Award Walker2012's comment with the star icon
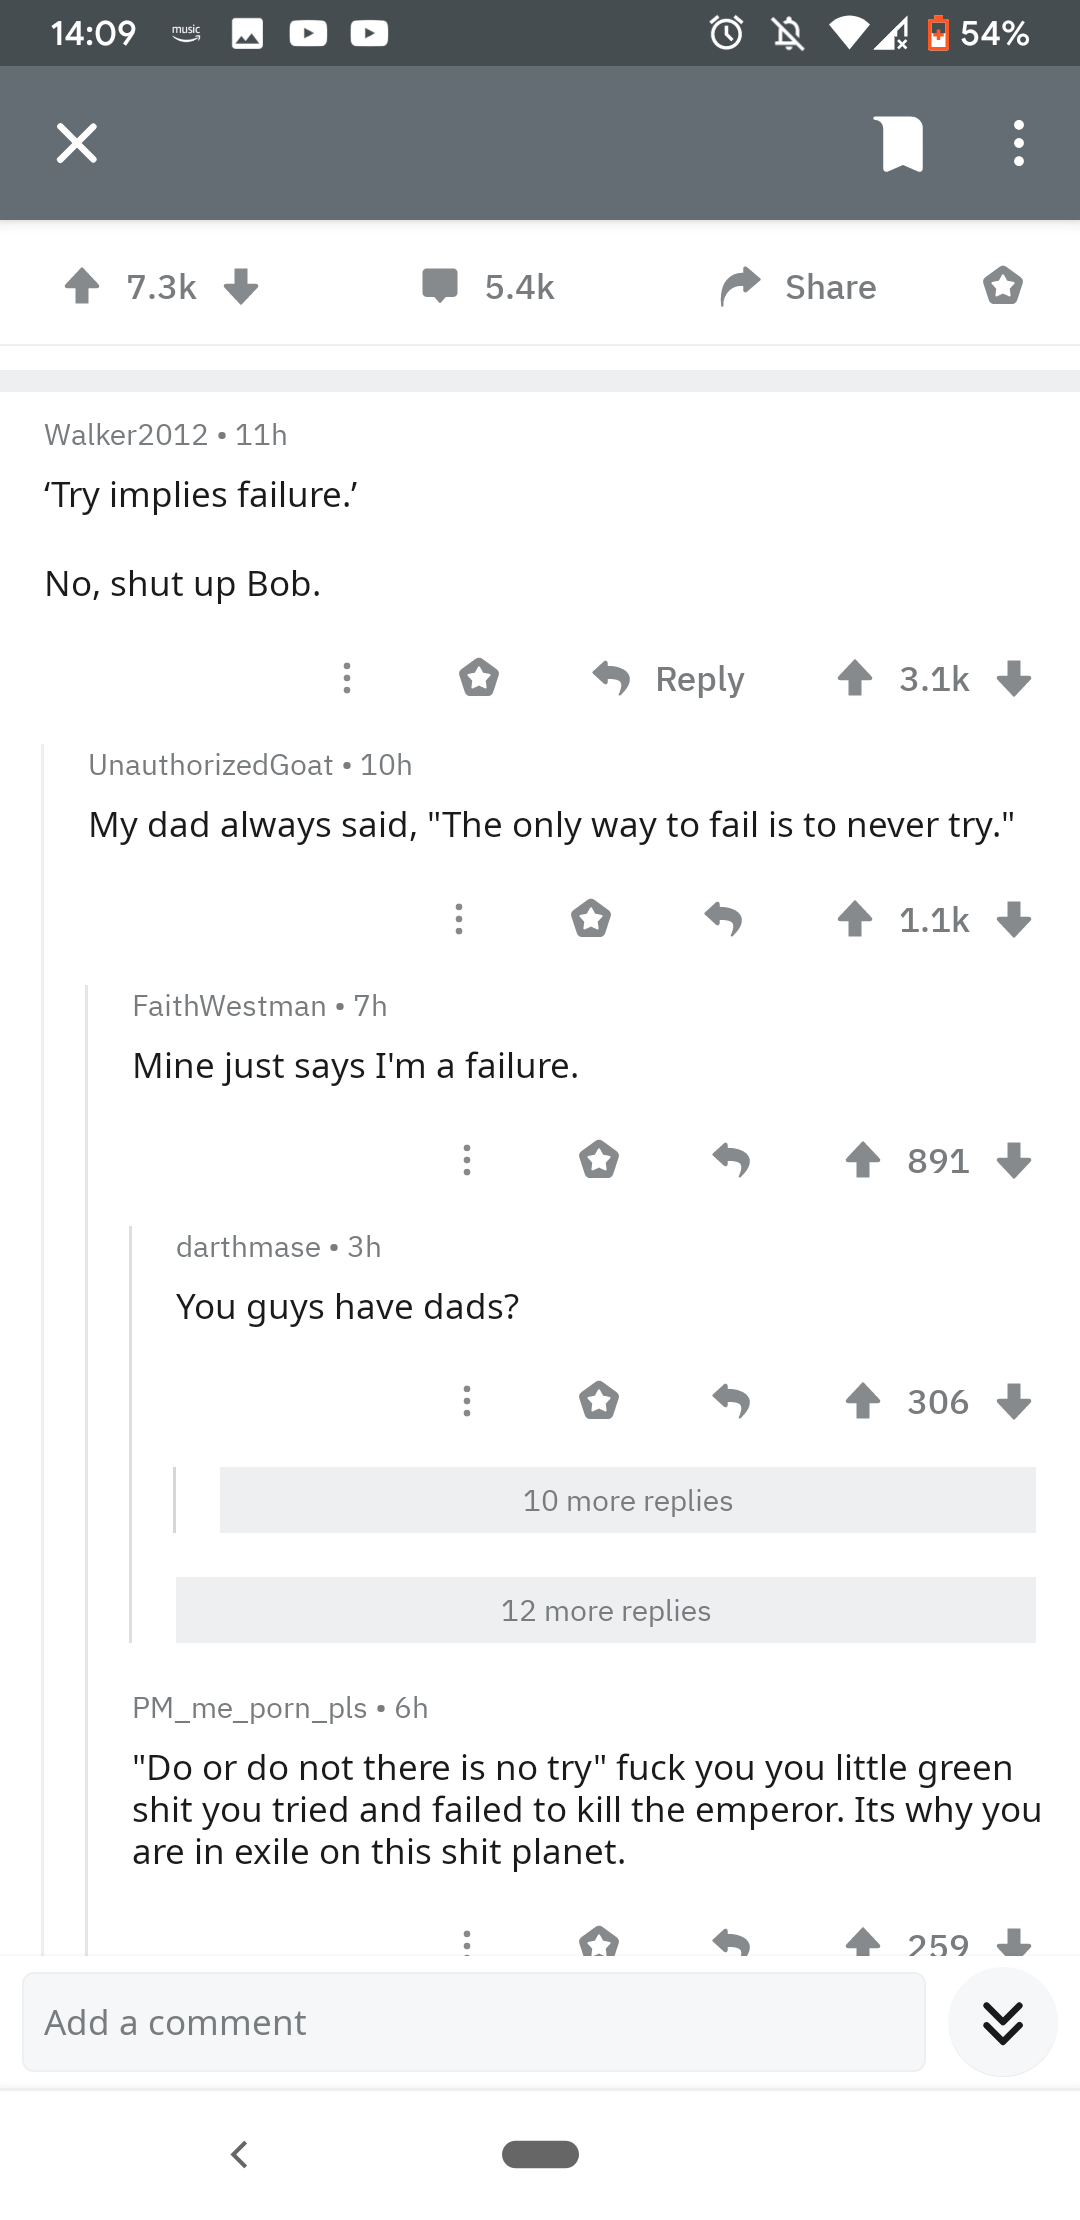This screenshot has width=1080, height=2220. tap(479, 678)
